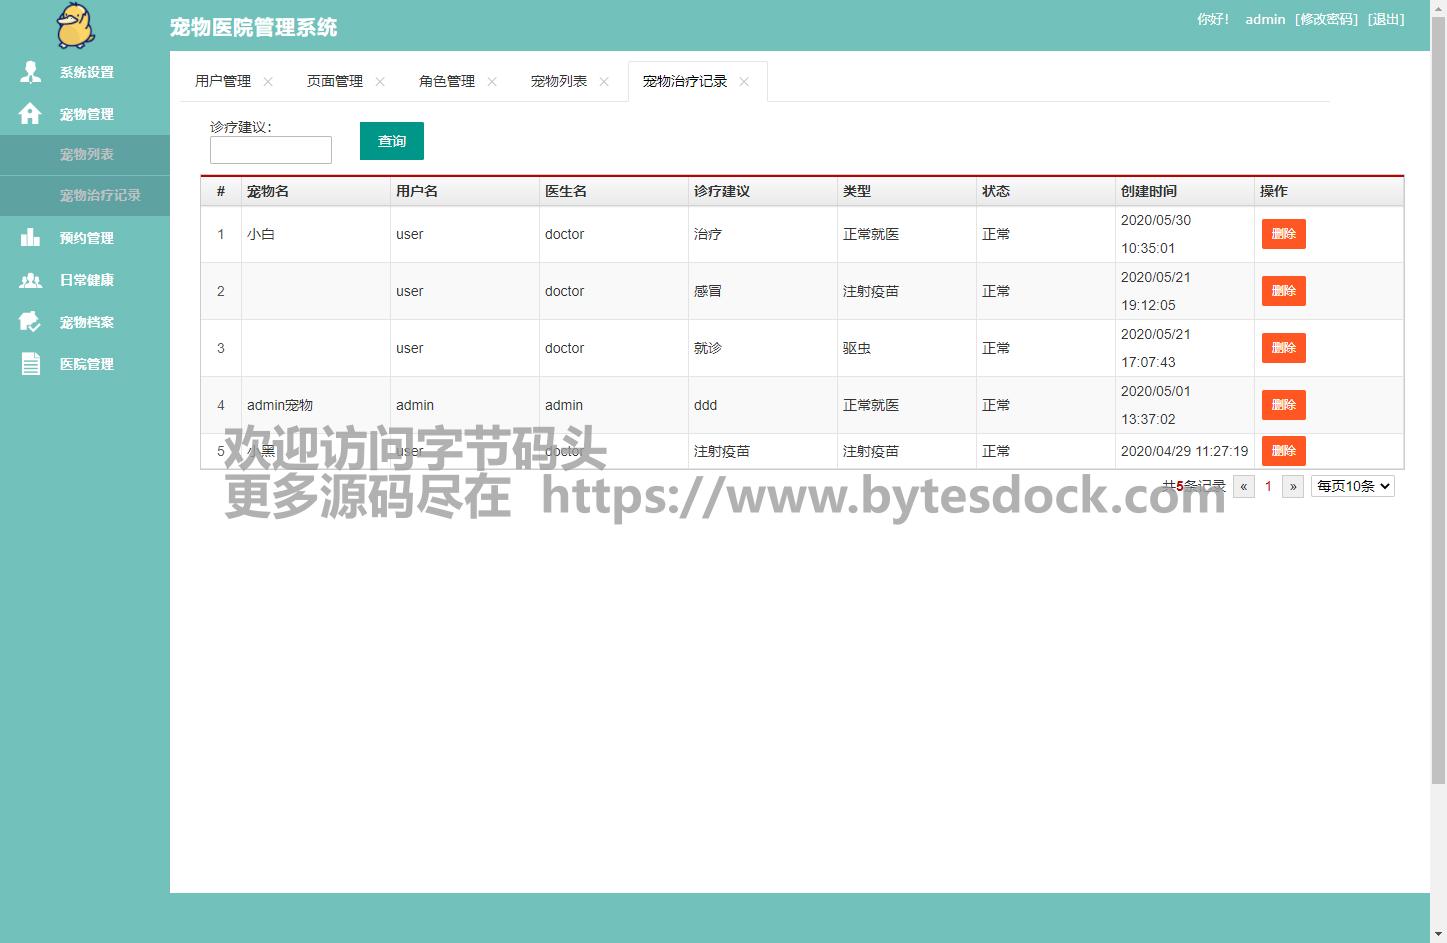The height and width of the screenshot is (943, 1447).
Task: Delete the record for pet 小白
Action: point(1283,234)
